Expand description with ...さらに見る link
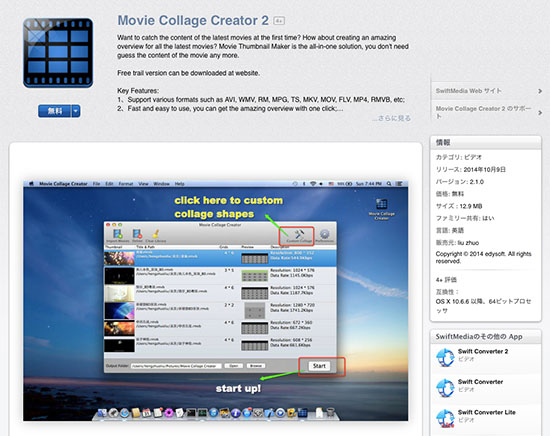The height and width of the screenshot is (436, 550). pos(391,118)
